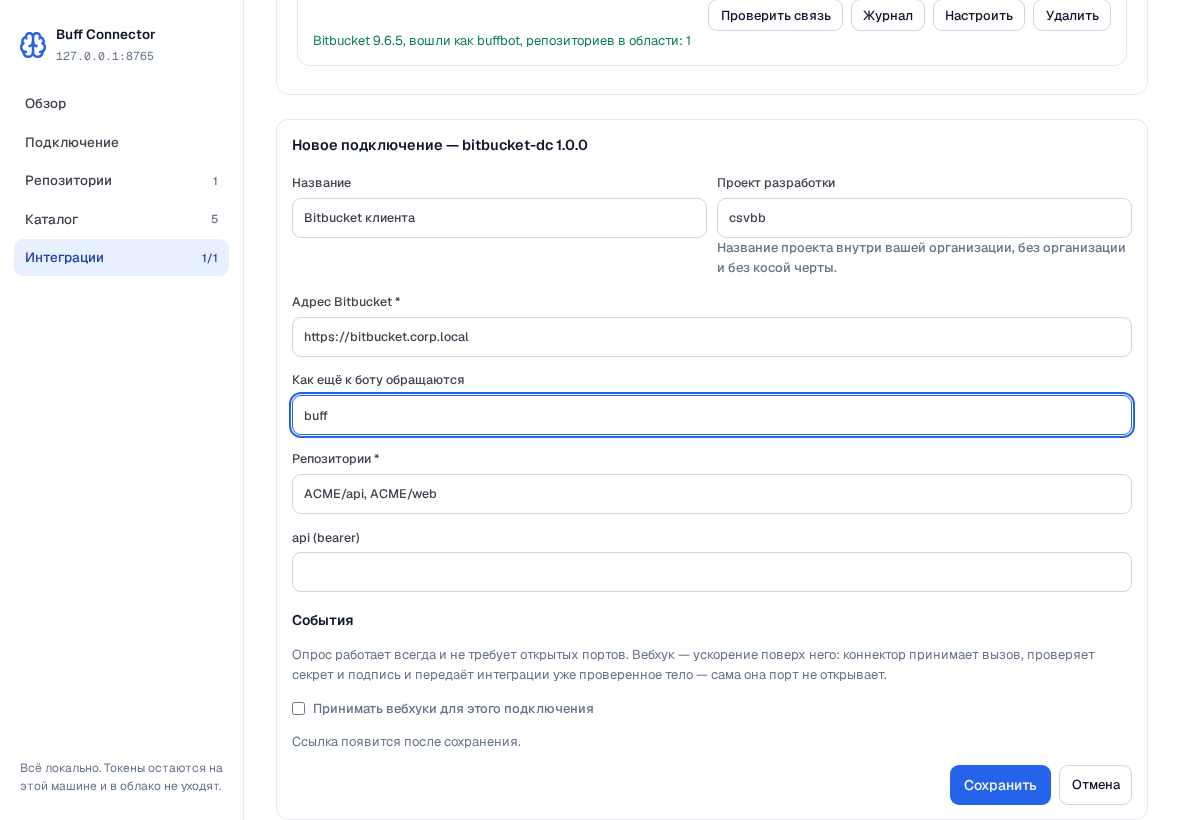Click the Как ещё к боту обращаются field
Image resolution: width=1180 pixels, height=820 pixels.
712,415
